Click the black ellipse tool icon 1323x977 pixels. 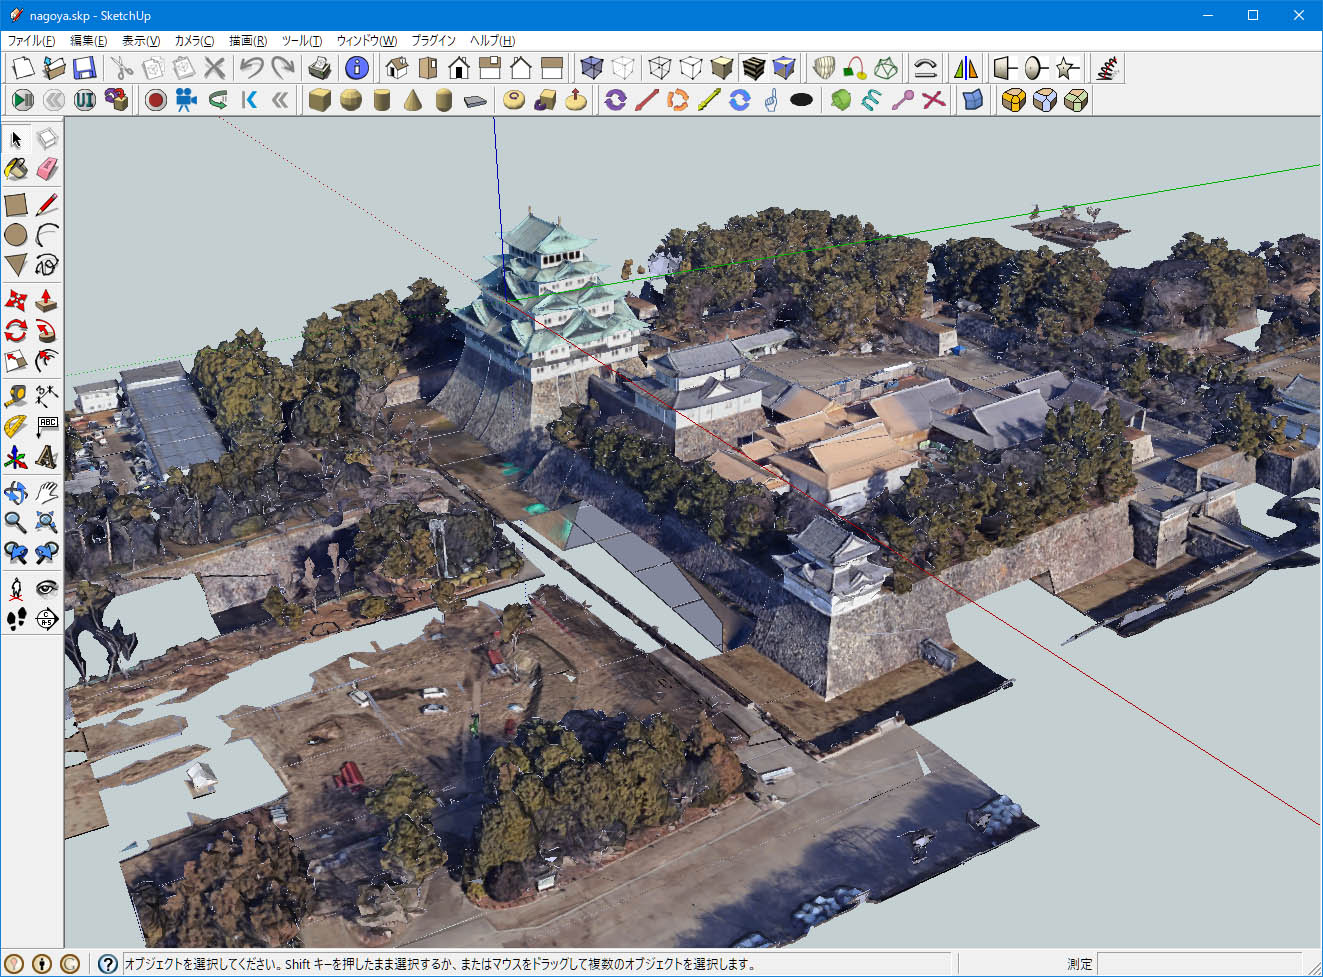[x=801, y=100]
